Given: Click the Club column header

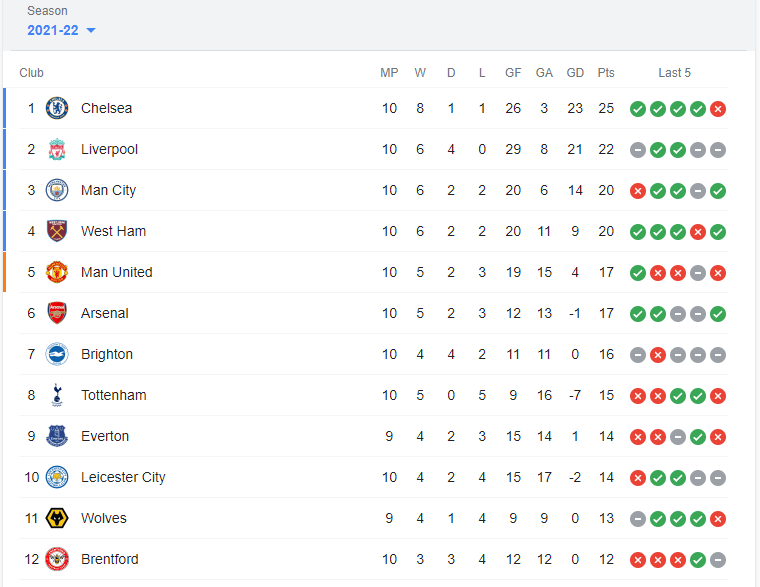Looking at the screenshot, I should point(32,73).
